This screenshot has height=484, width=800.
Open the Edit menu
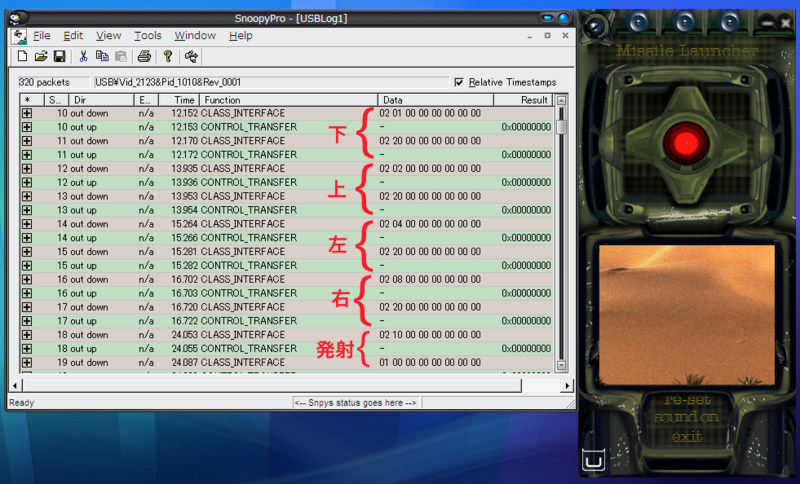73,36
